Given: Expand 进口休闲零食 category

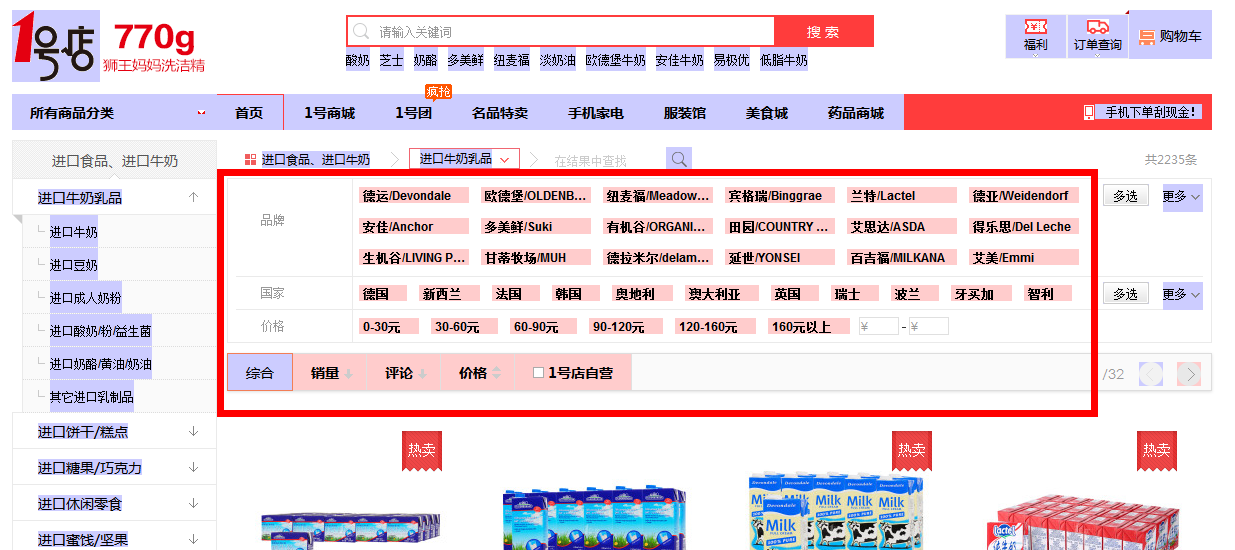Looking at the screenshot, I should click(x=193, y=503).
